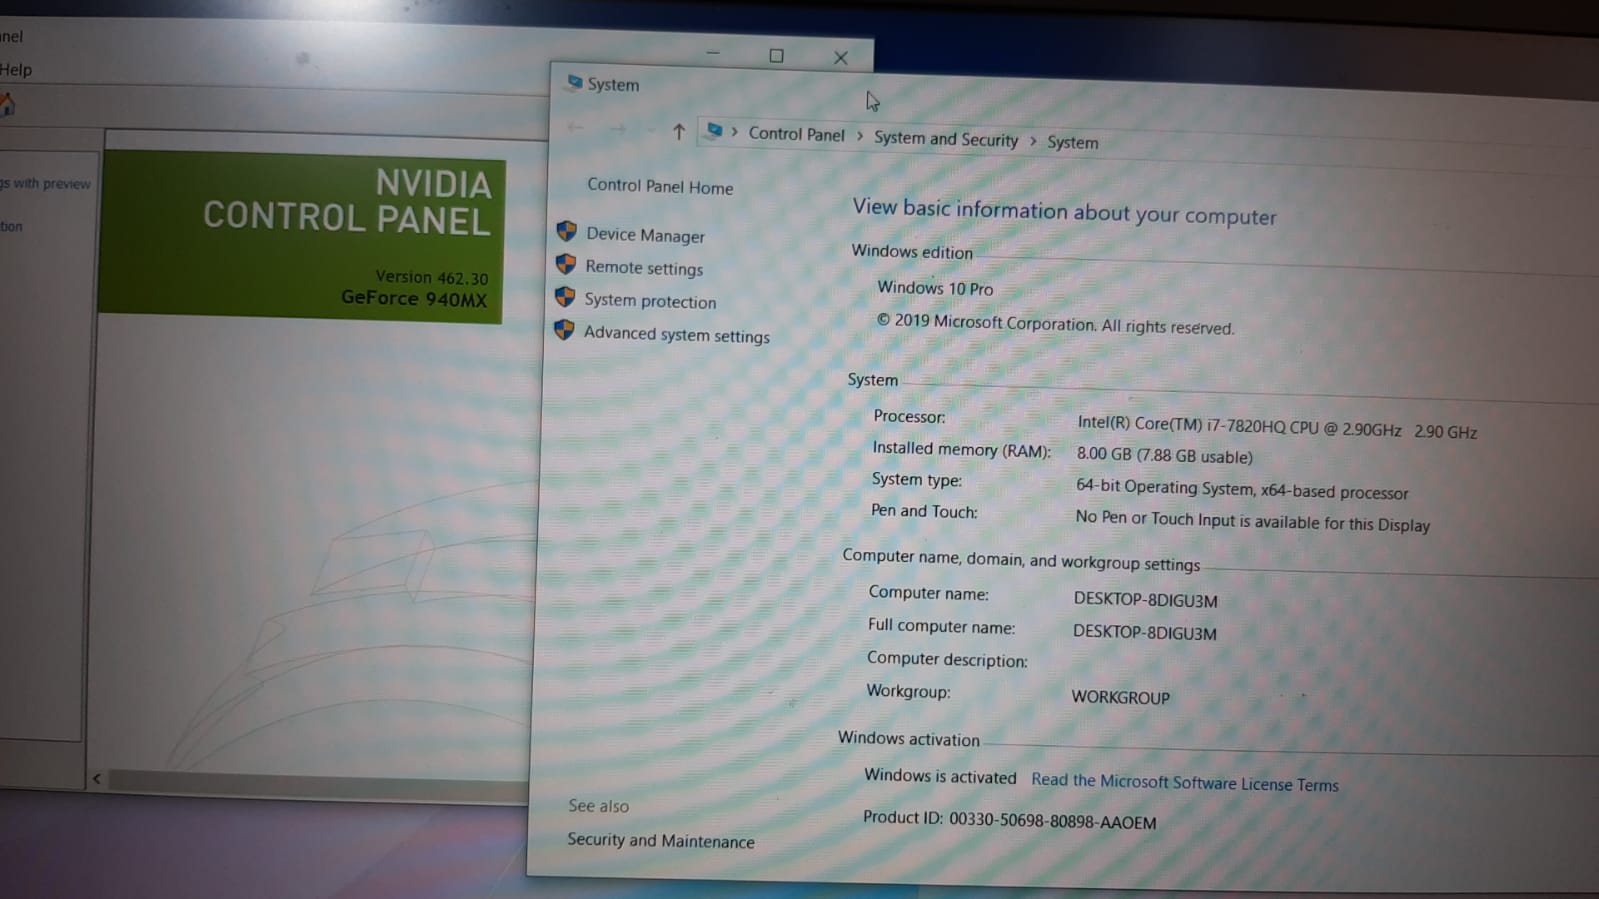Open Help menu in NVIDIA Control Panel
Image resolution: width=1599 pixels, height=899 pixels.
[x=16, y=69]
